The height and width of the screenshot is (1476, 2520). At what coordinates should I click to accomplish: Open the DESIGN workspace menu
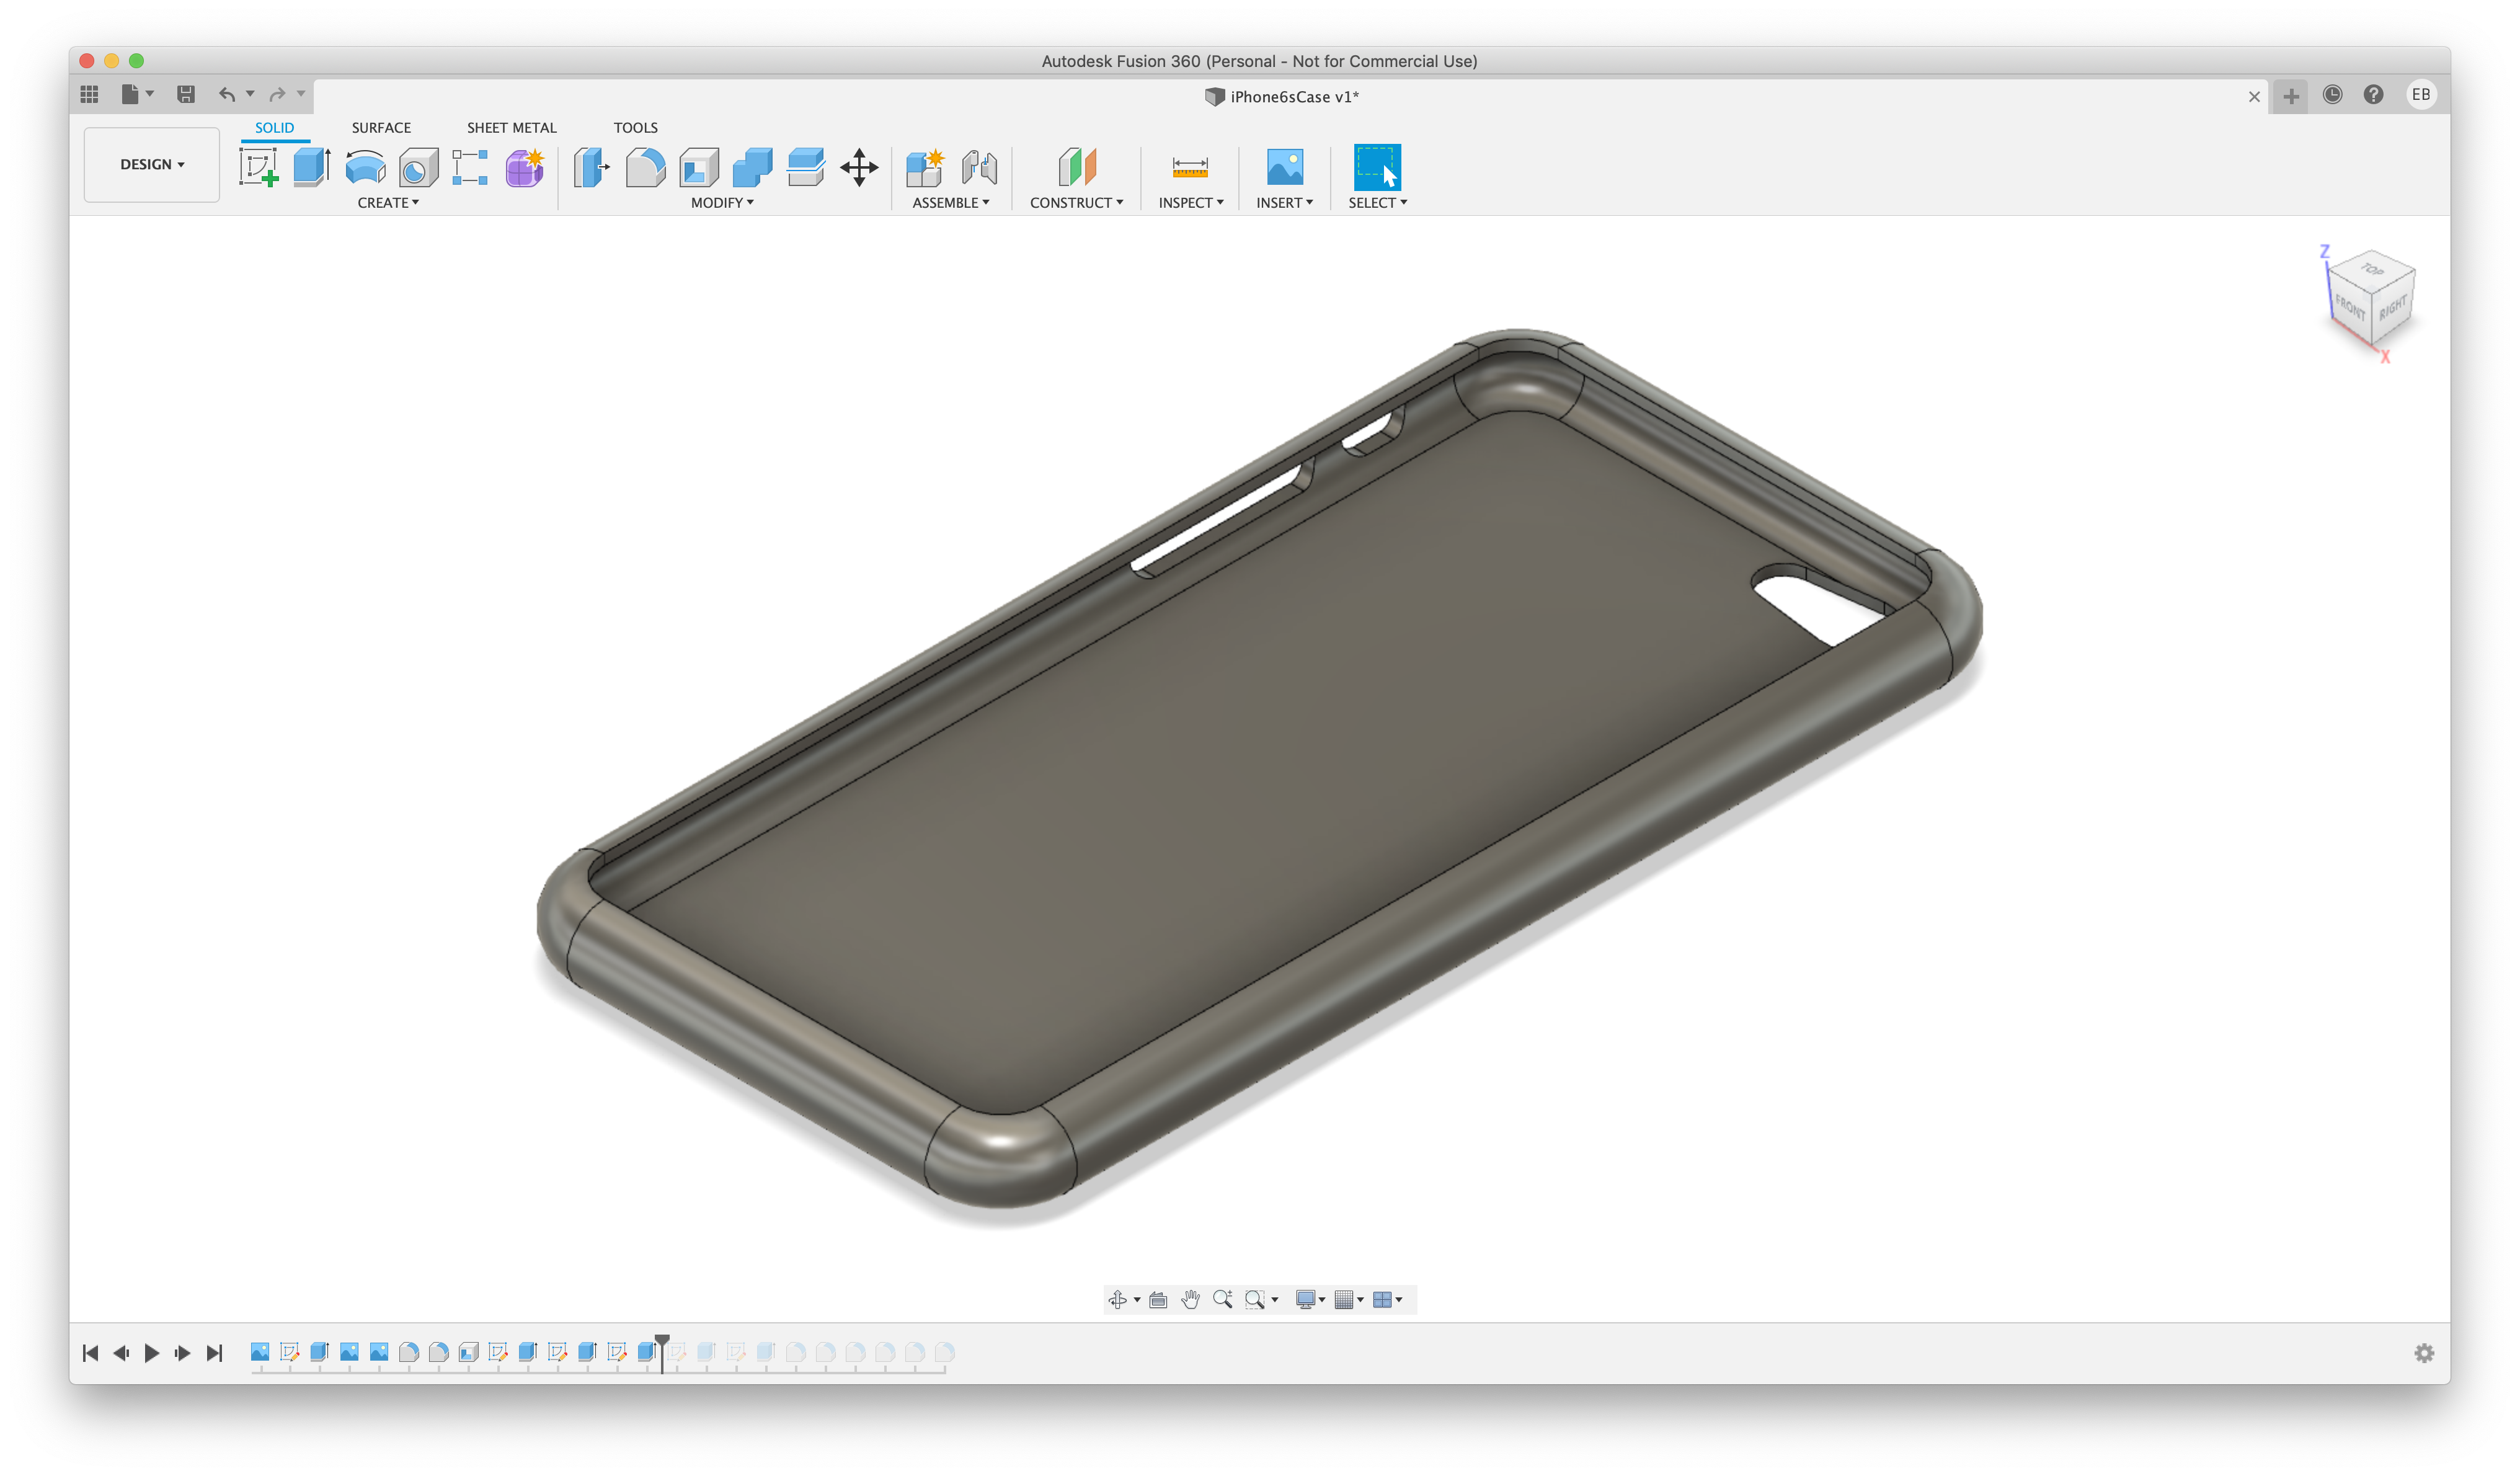[x=151, y=164]
